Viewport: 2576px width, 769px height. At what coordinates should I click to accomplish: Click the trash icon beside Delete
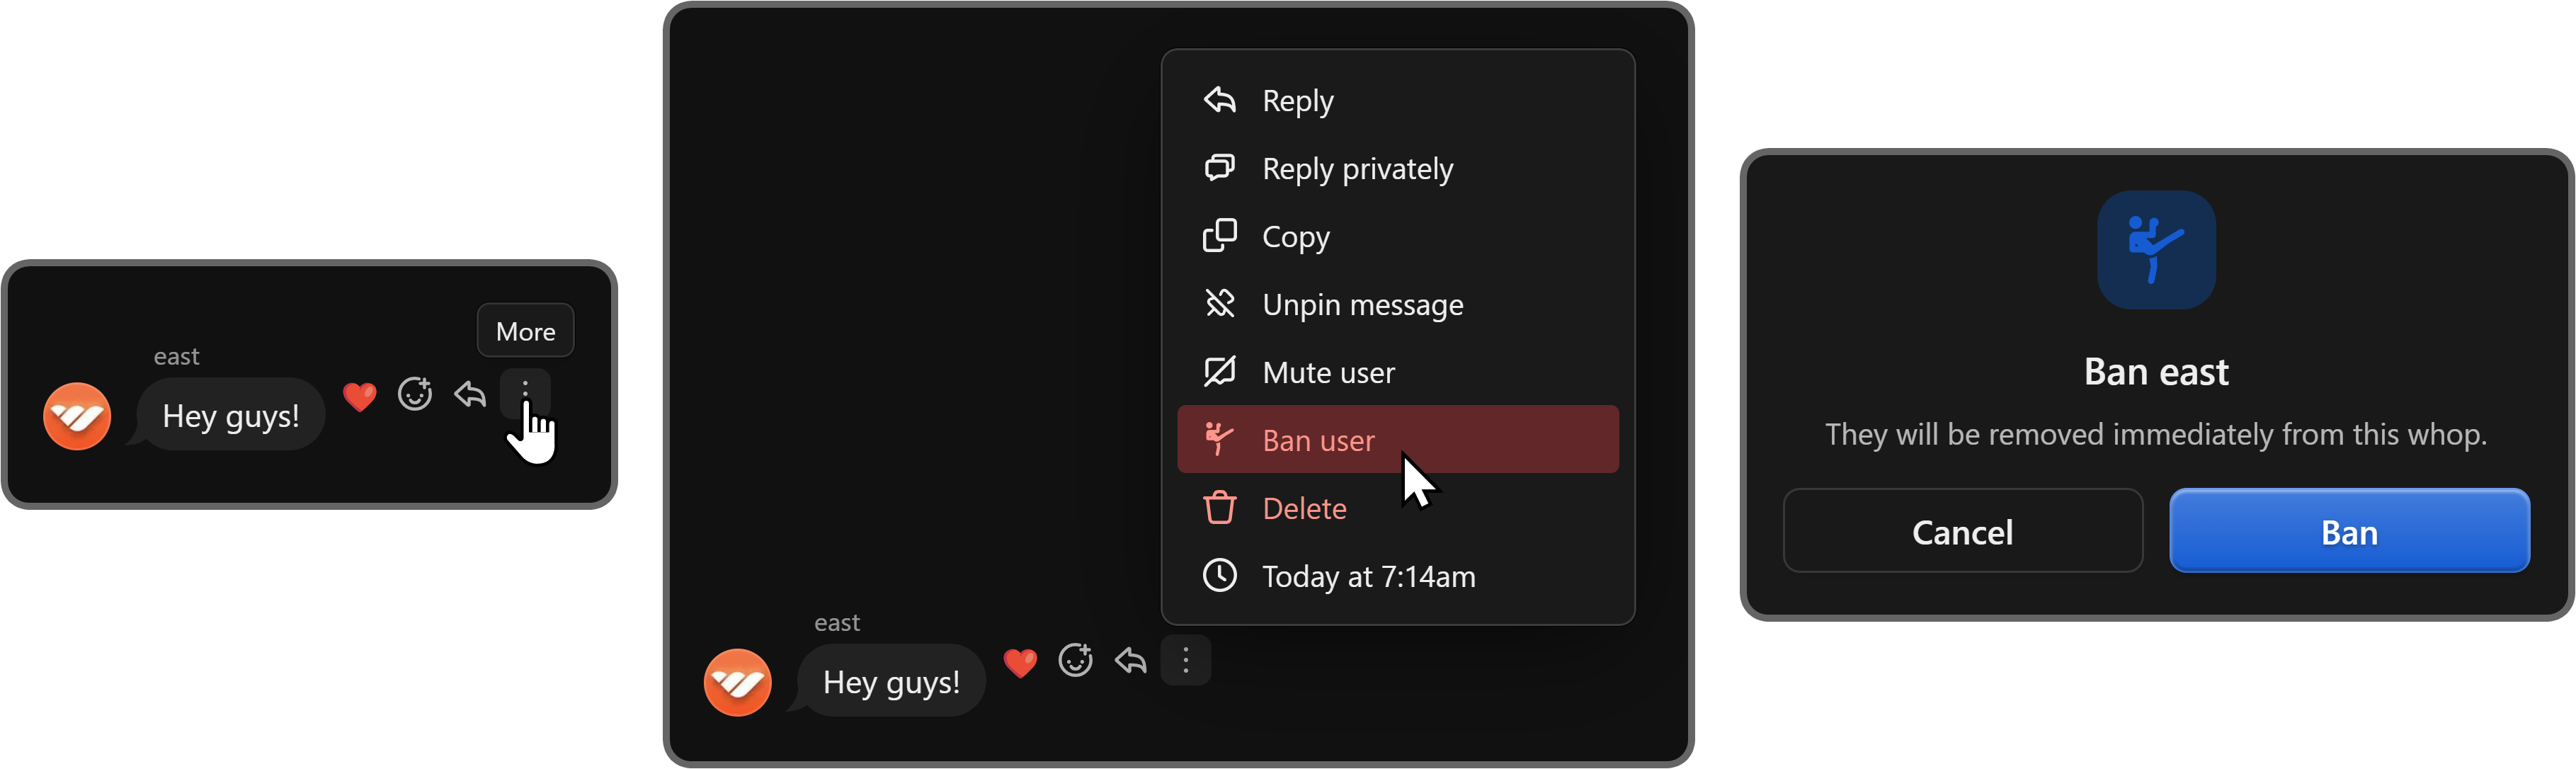coord(1219,507)
